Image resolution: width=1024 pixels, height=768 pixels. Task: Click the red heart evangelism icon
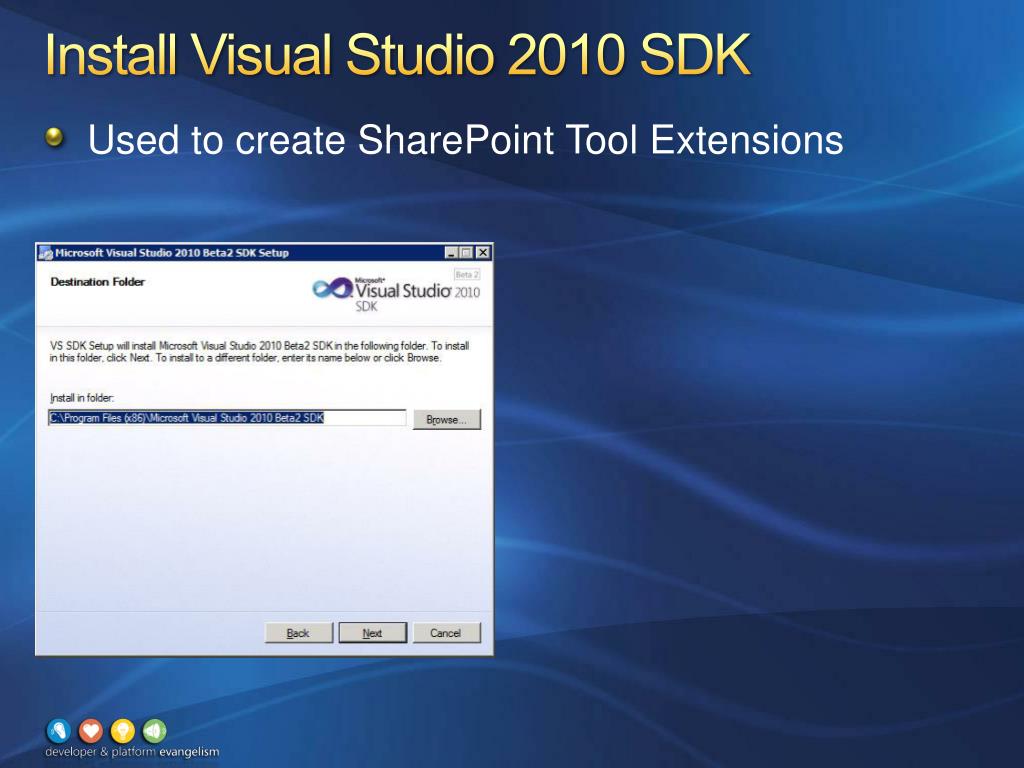click(91, 731)
